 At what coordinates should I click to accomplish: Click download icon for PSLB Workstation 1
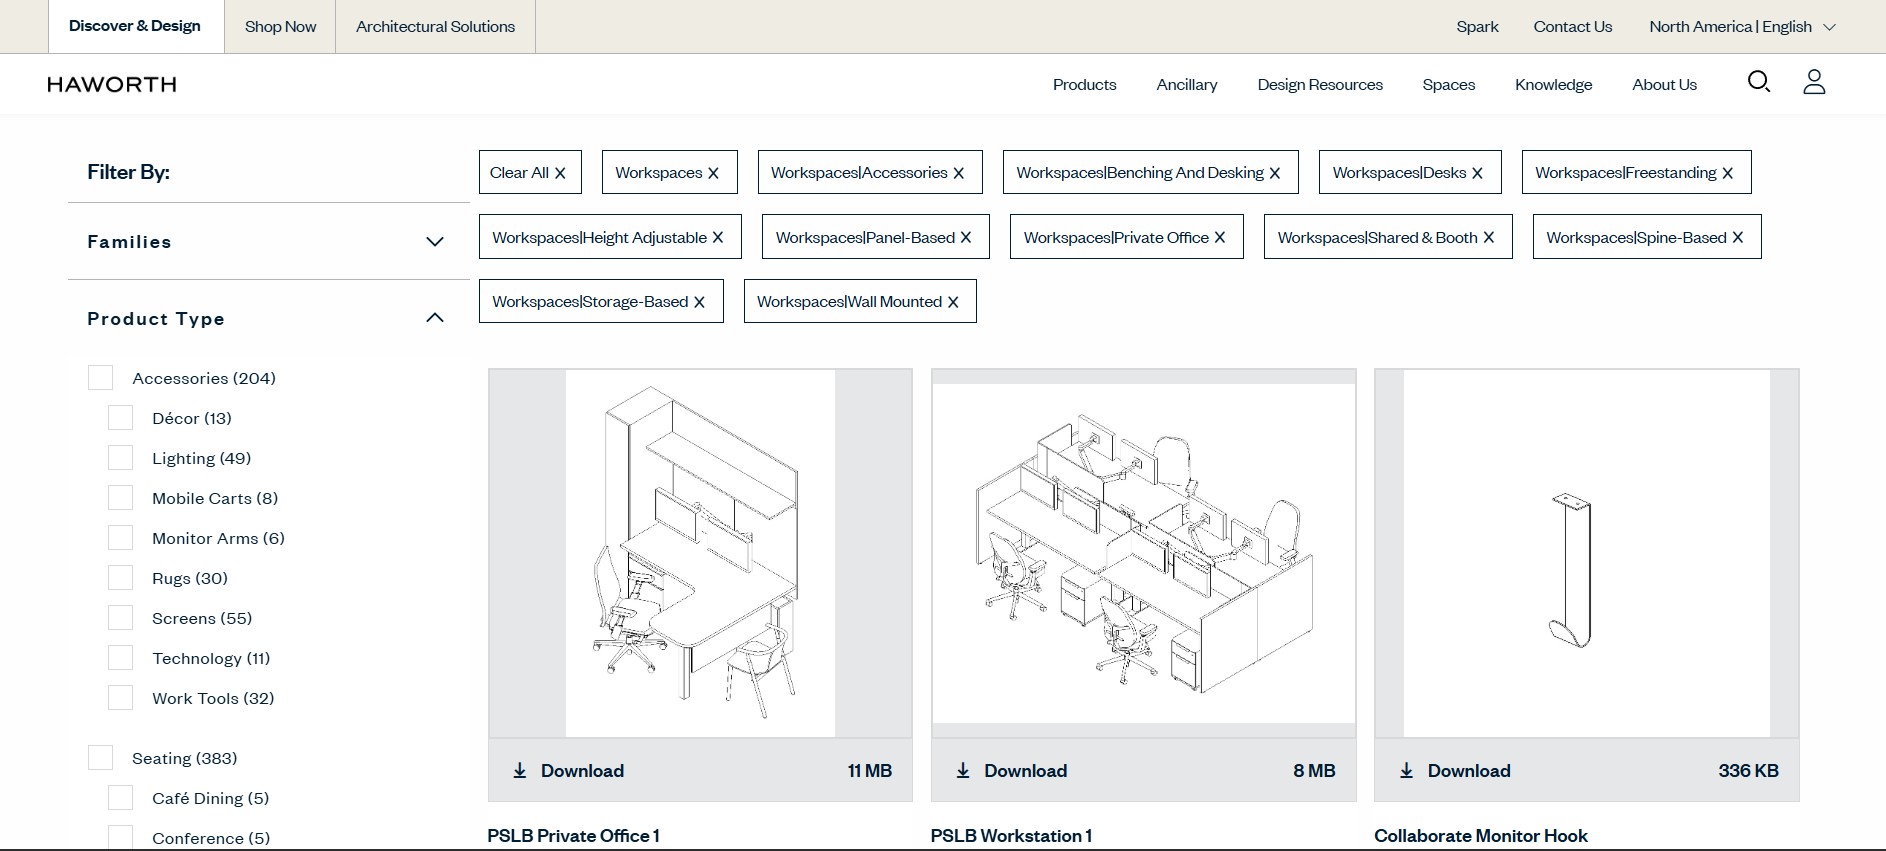click(963, 771)
